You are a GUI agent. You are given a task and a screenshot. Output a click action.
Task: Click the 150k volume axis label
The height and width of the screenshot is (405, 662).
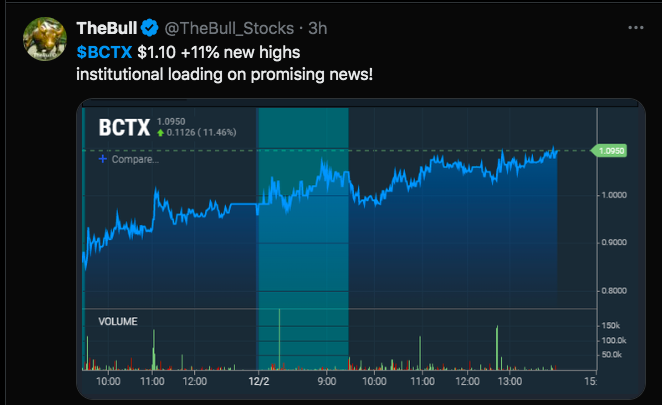click(x=610, y=326)
